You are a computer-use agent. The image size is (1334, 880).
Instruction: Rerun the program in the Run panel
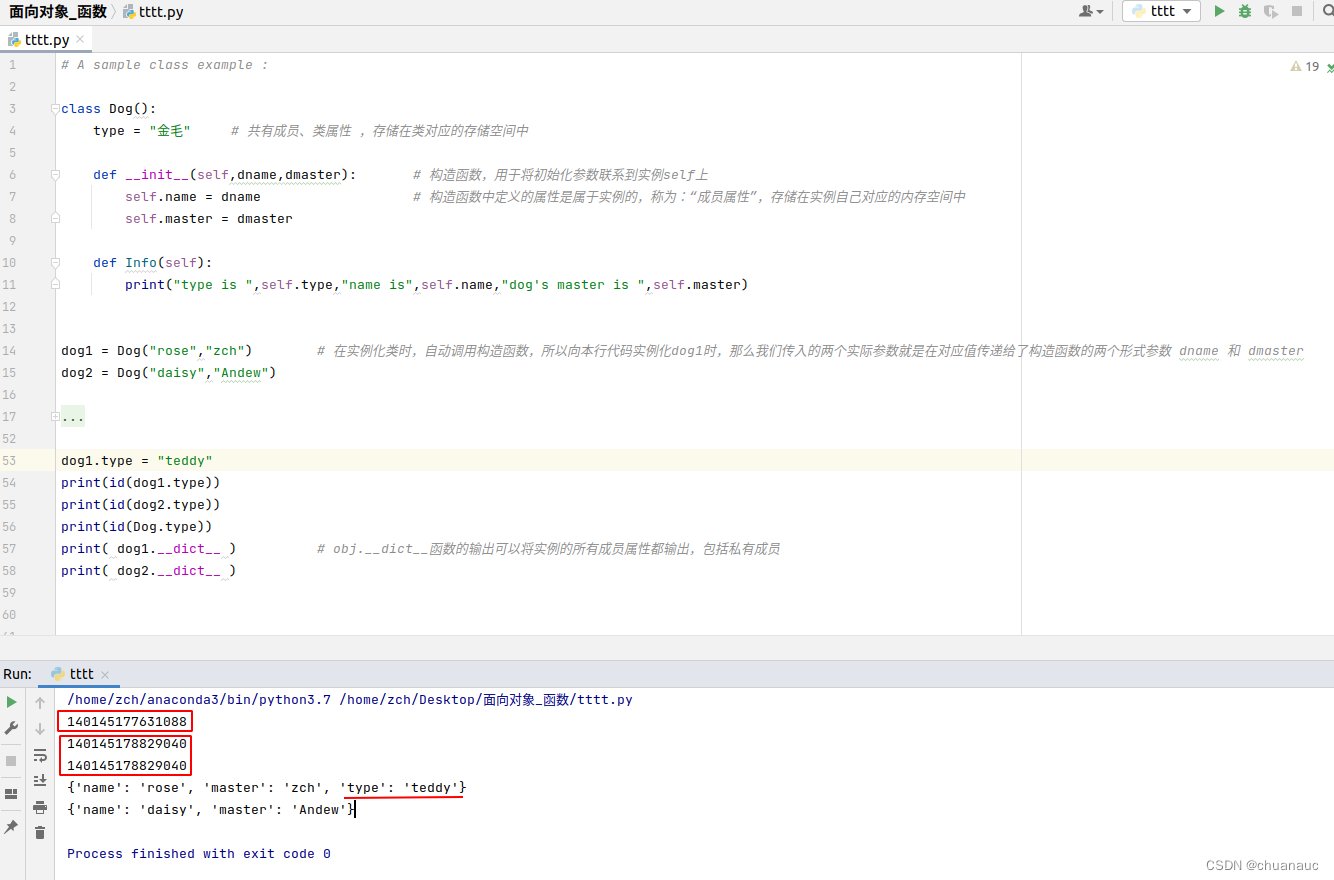[x=12, y=702]
